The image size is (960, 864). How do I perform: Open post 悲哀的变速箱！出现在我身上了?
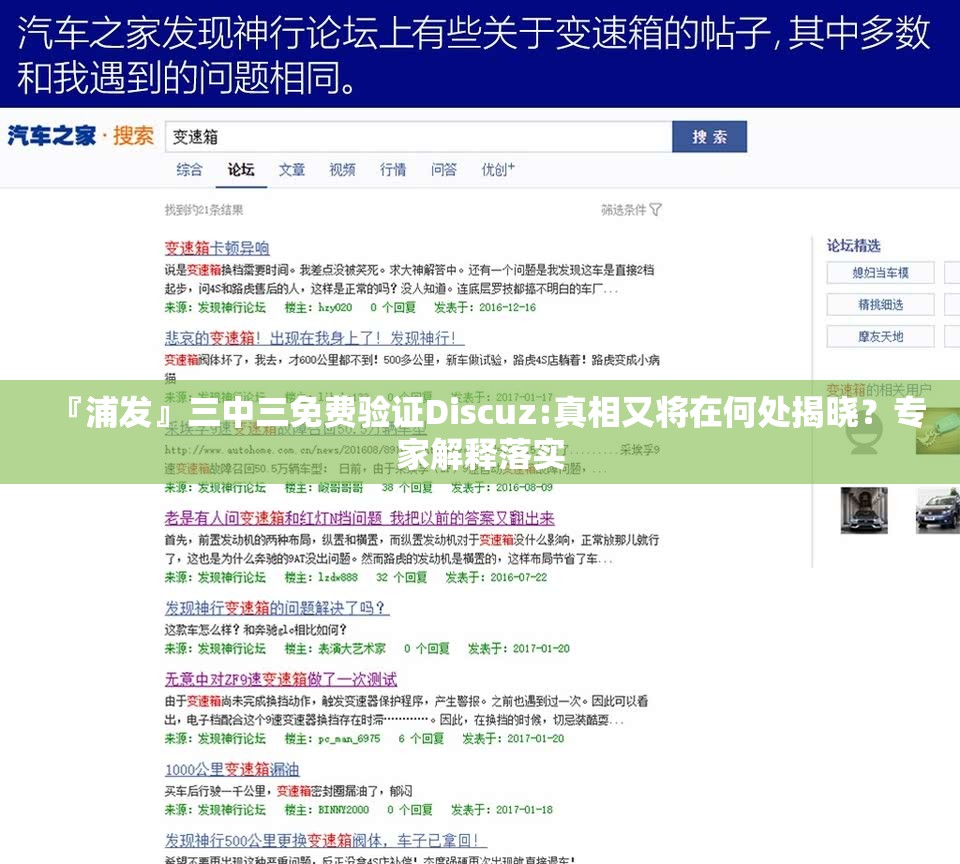tap(314, 338)
